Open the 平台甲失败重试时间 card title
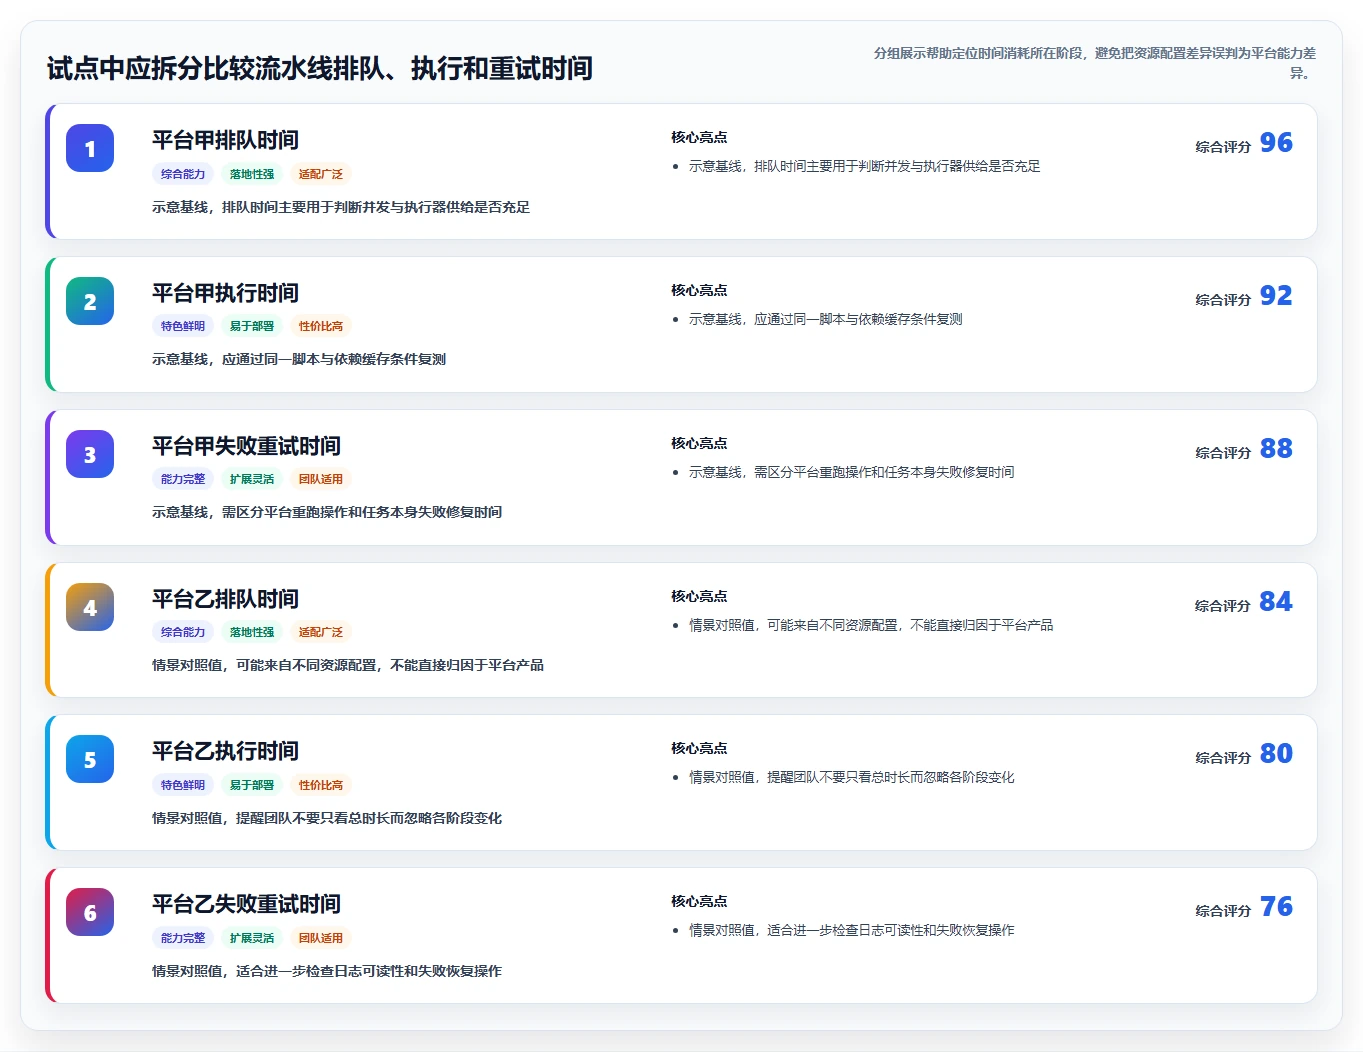Viewport: 1363px width, 1052px height. point(246,446)
